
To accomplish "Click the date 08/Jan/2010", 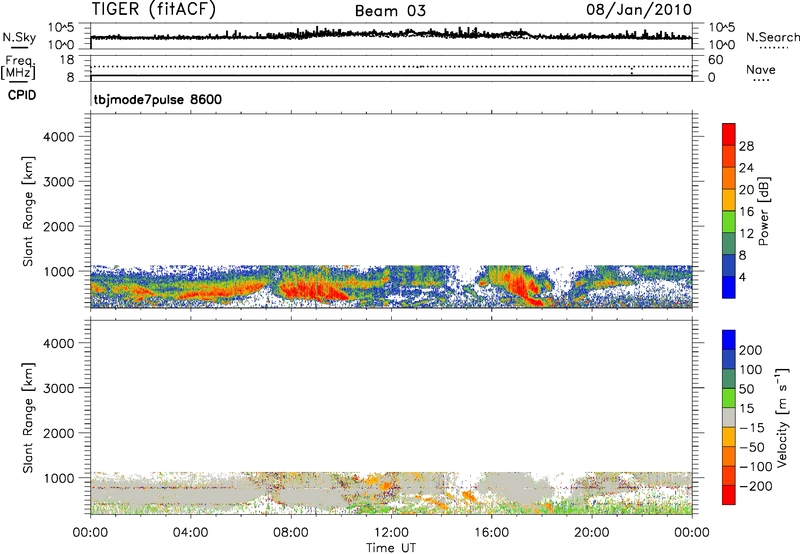I will (639, 9).
